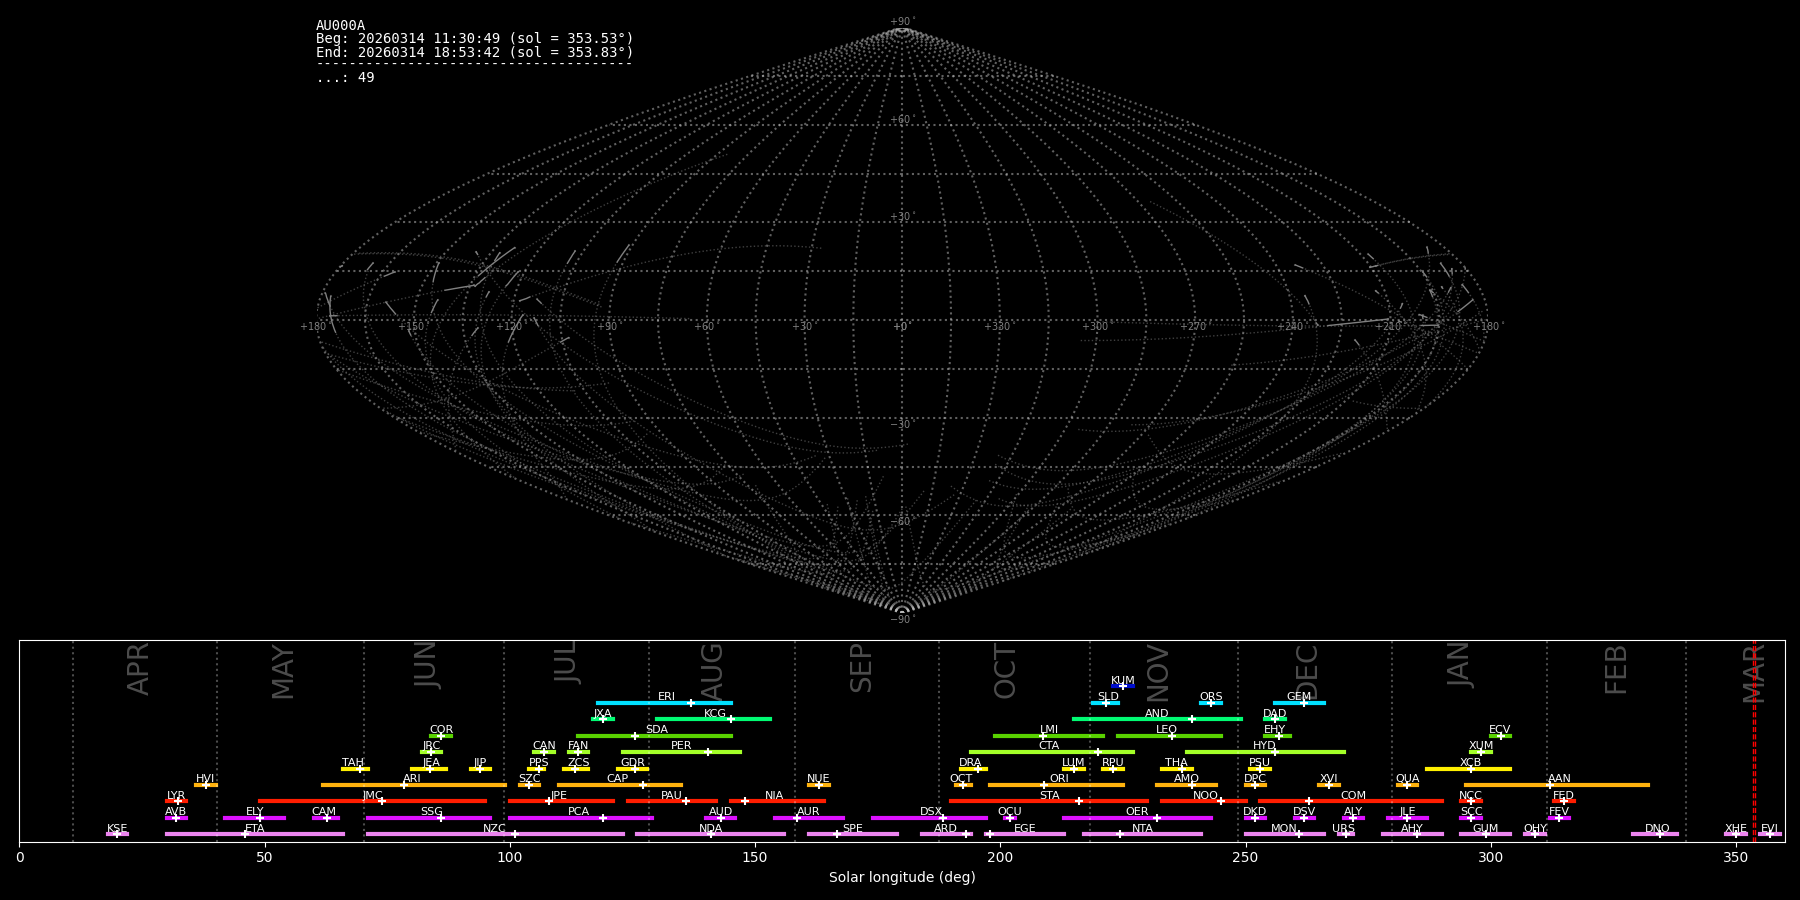Click the COM shower label
Screen dimensions: 1800x900
pos(1353,796)
